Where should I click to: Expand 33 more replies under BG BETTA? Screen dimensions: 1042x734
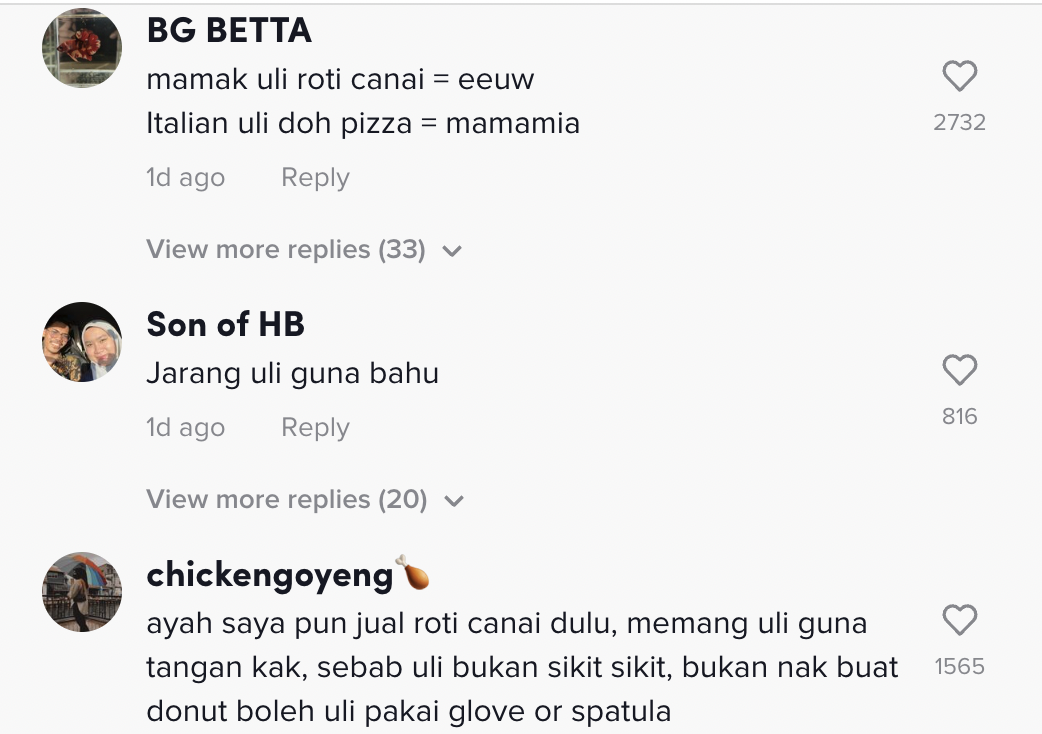point(286,249)
